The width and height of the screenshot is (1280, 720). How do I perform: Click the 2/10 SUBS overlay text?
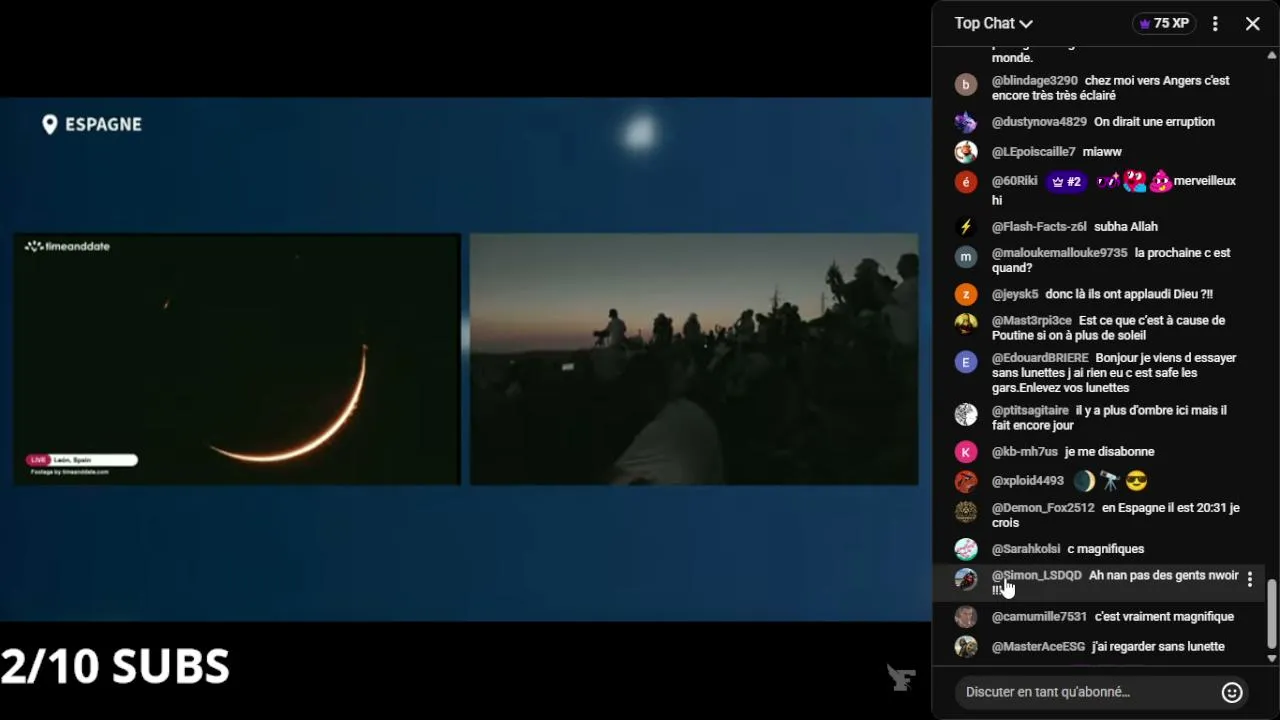(x=115, y=666)
